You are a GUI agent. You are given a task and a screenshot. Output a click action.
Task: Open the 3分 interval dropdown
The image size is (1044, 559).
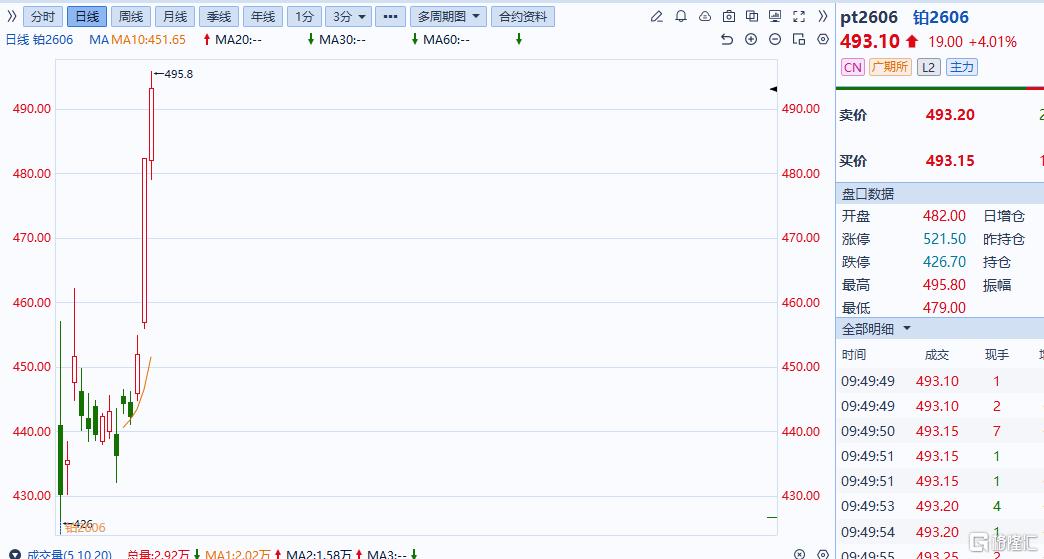pos(349,17)
